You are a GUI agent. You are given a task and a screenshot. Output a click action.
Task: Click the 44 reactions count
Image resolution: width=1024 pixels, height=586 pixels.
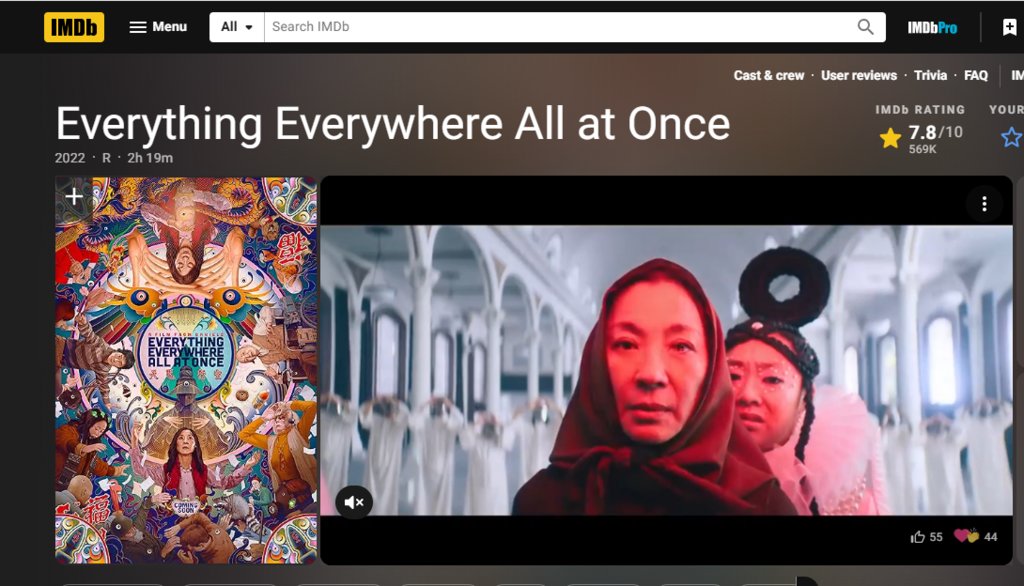991,537
